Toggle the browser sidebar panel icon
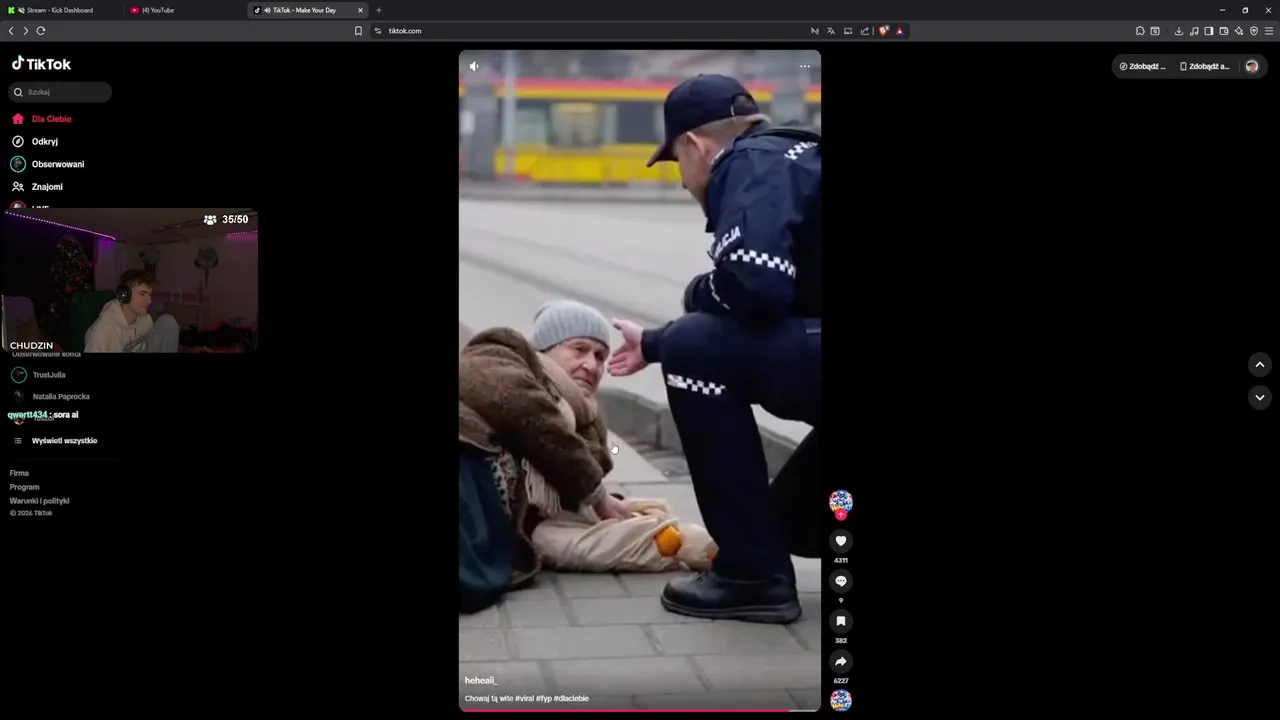The image size is (1280, 720). (1209, 31)
